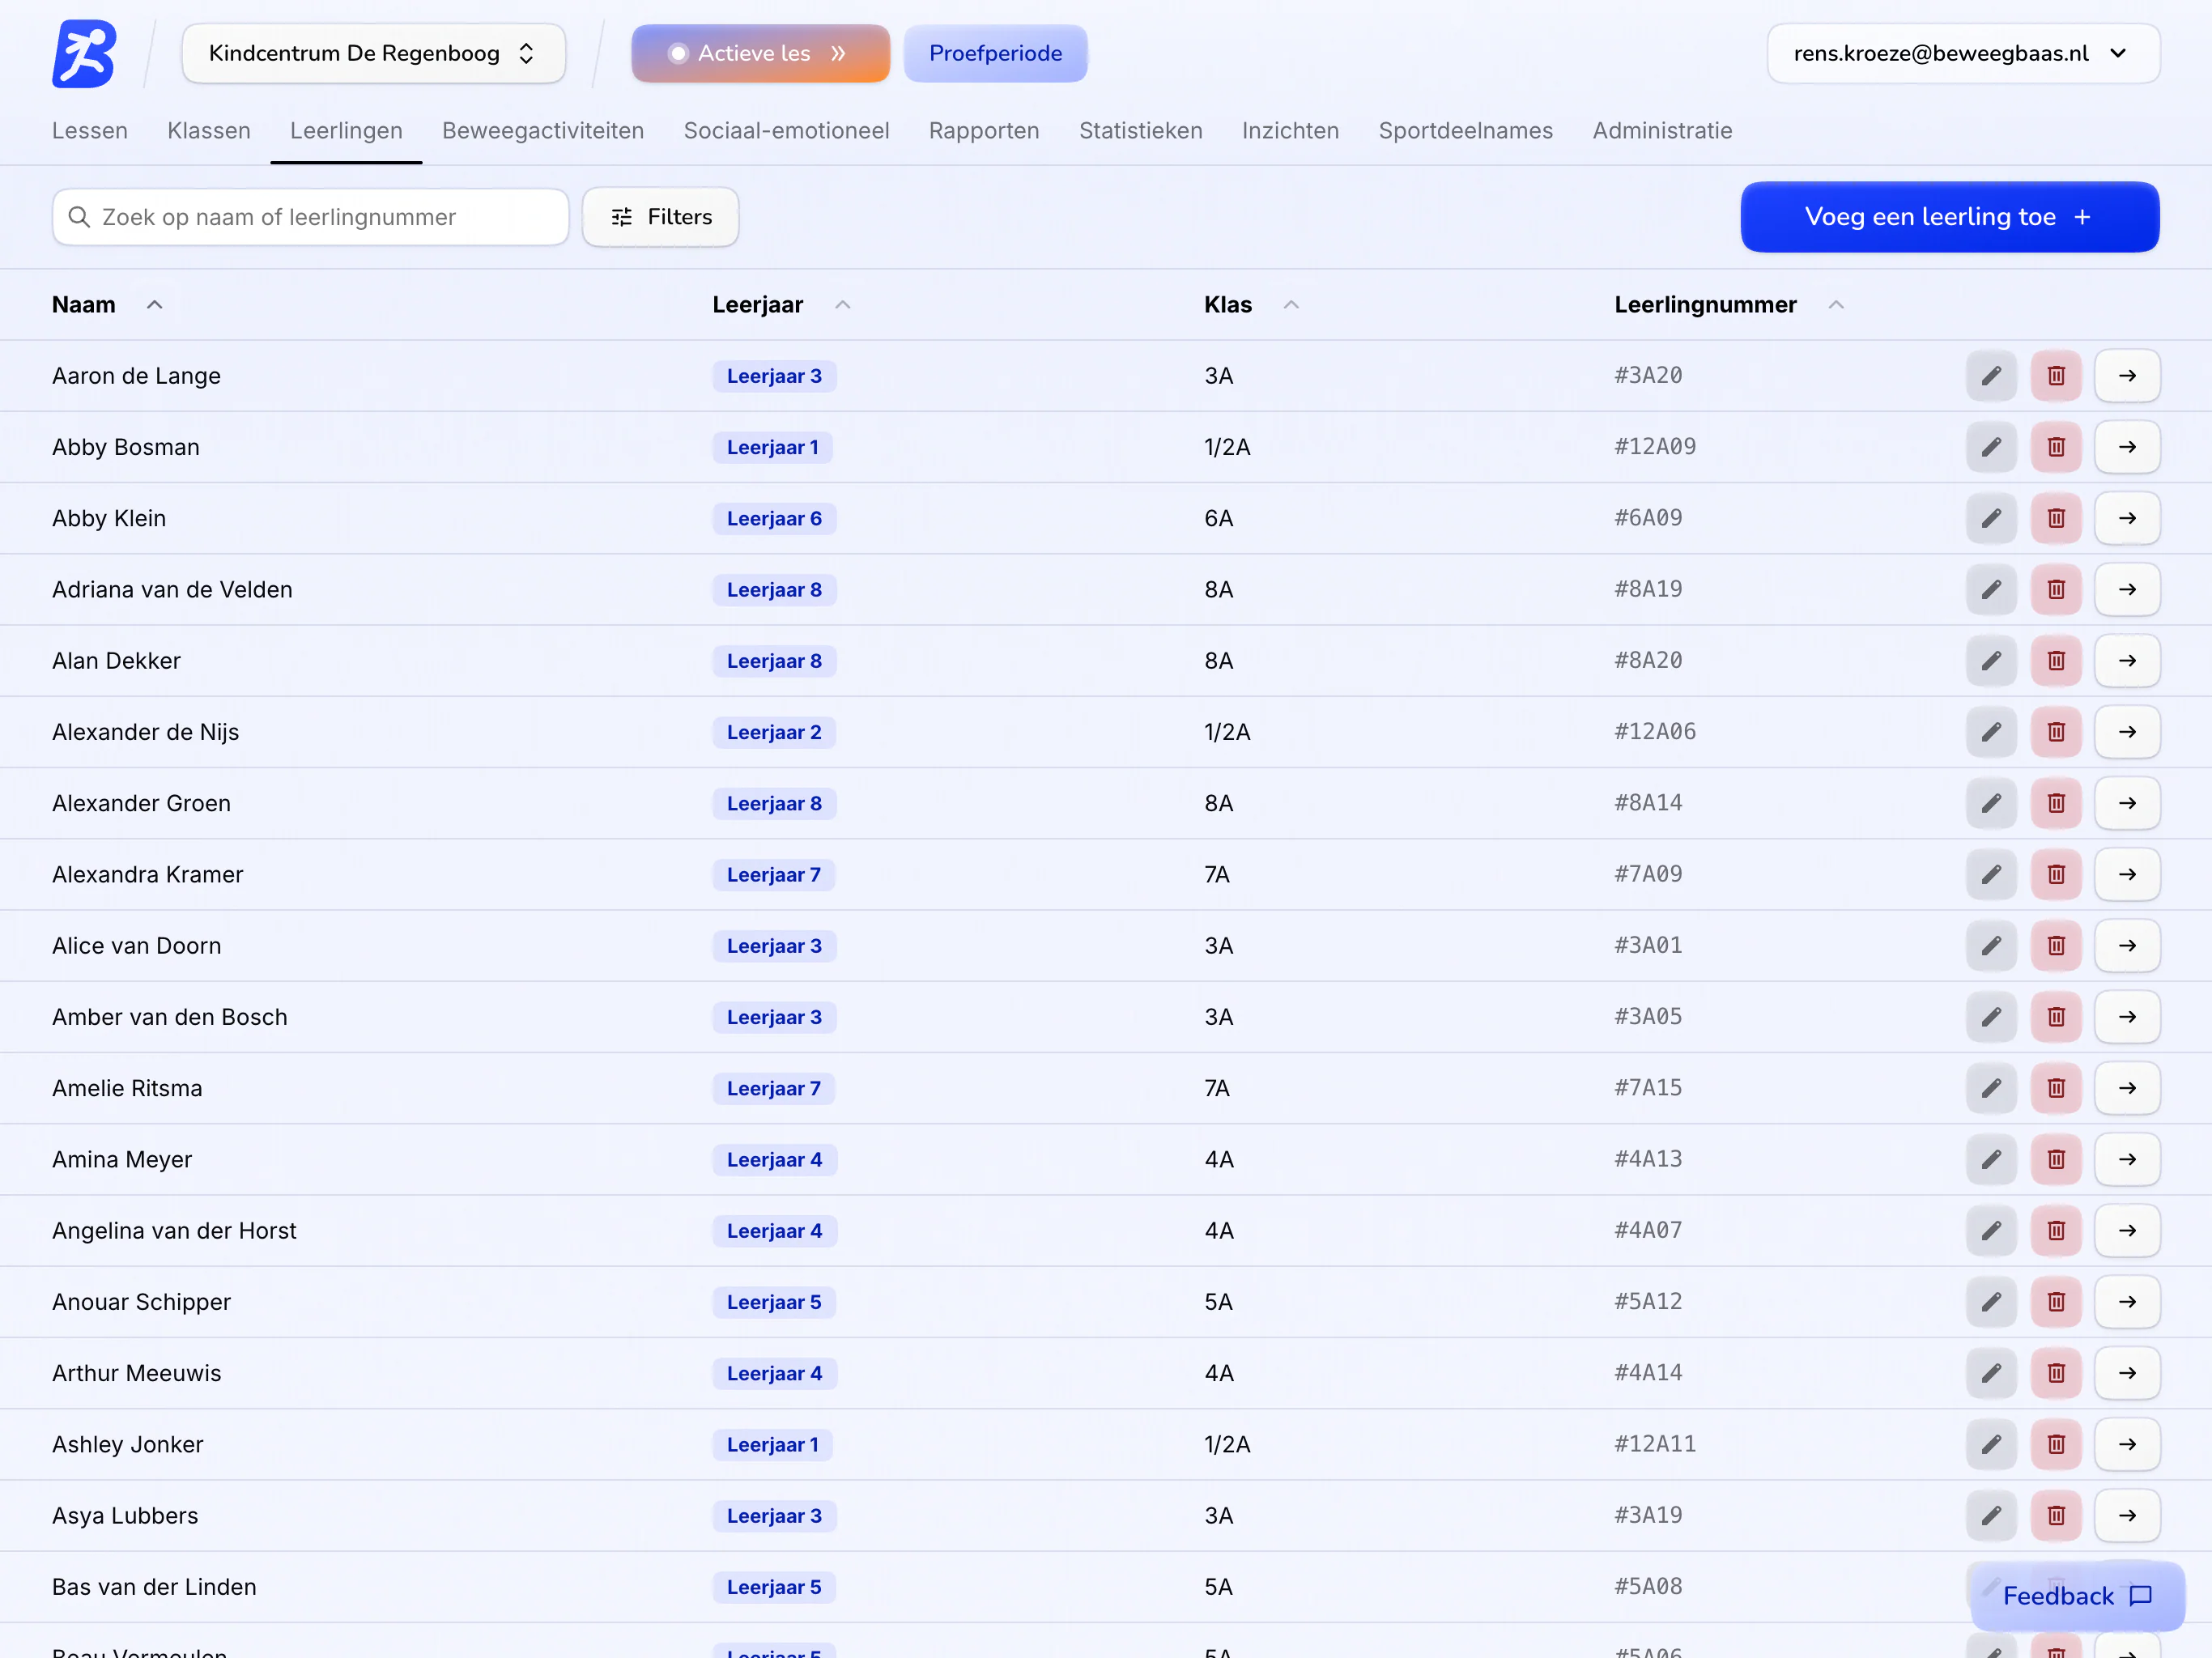Delete Alan Dekker with trash icon
This screenshot has height=1658, width=2212.
click(2056, 661)
